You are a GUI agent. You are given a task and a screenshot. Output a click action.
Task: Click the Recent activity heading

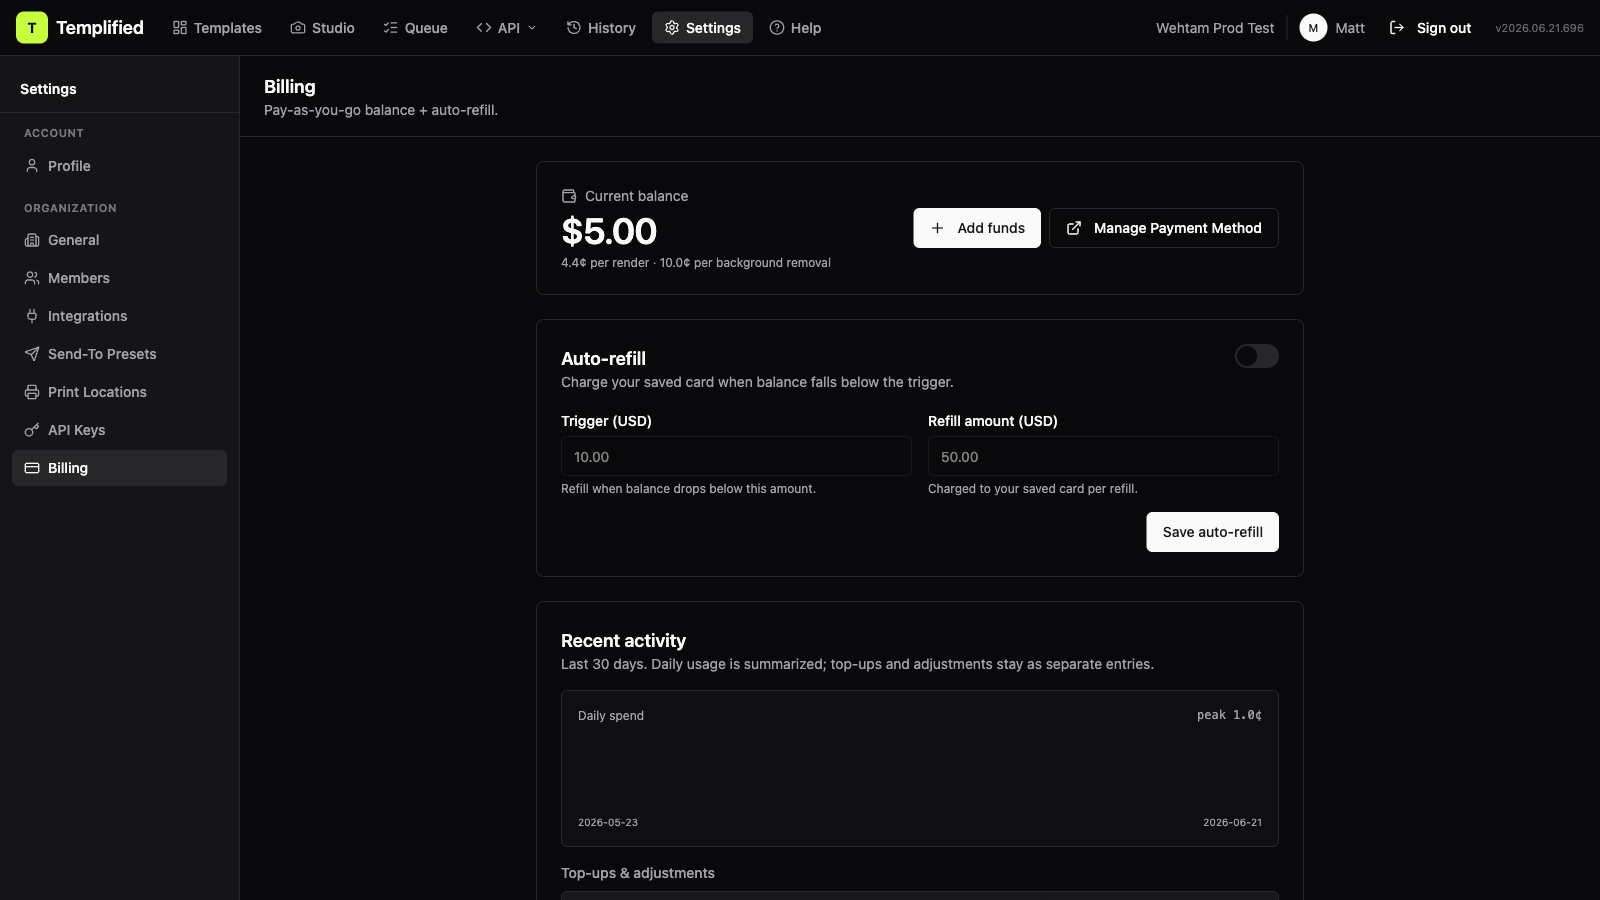point(623,641)
